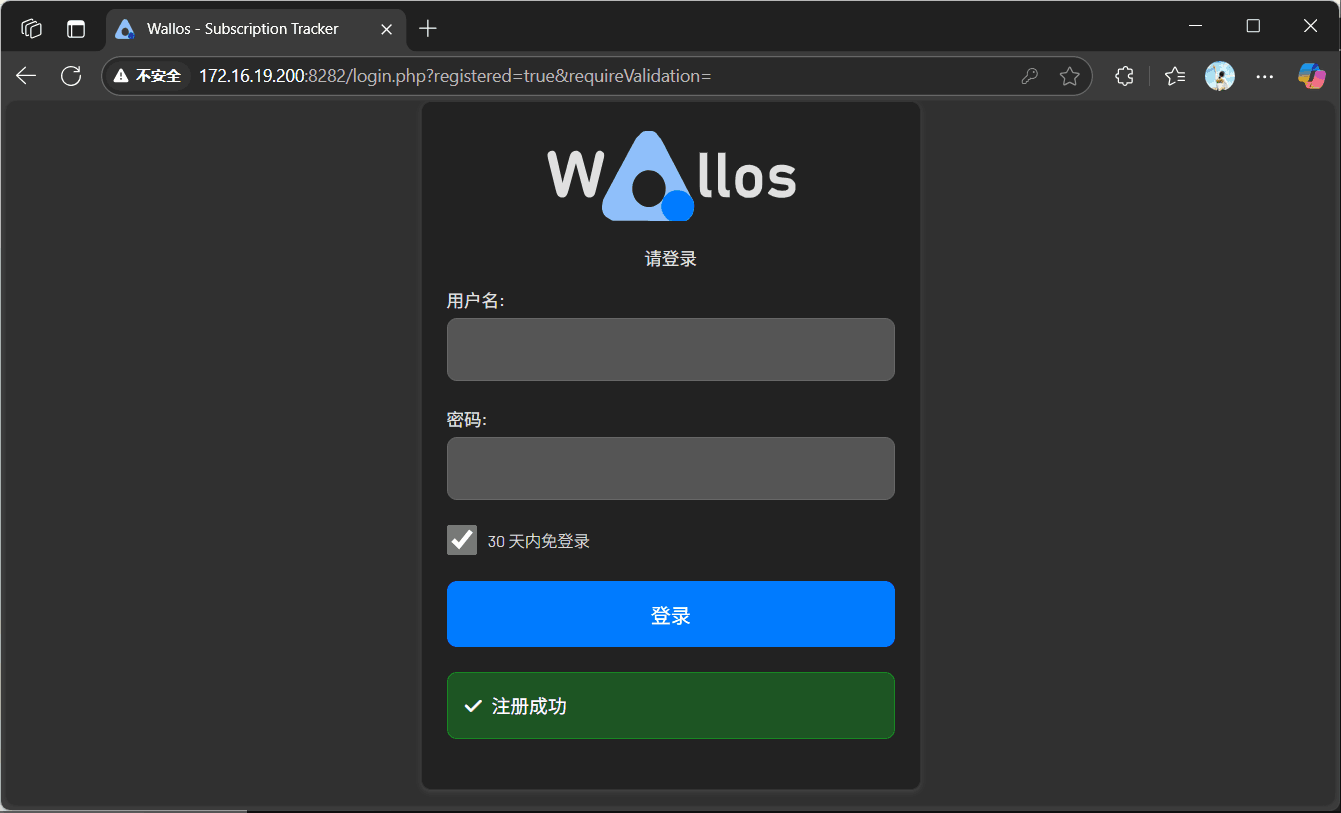The image size is (1341, 813).
Task: Open the browser settings ellipsis menu
Action: [1265, 76]
